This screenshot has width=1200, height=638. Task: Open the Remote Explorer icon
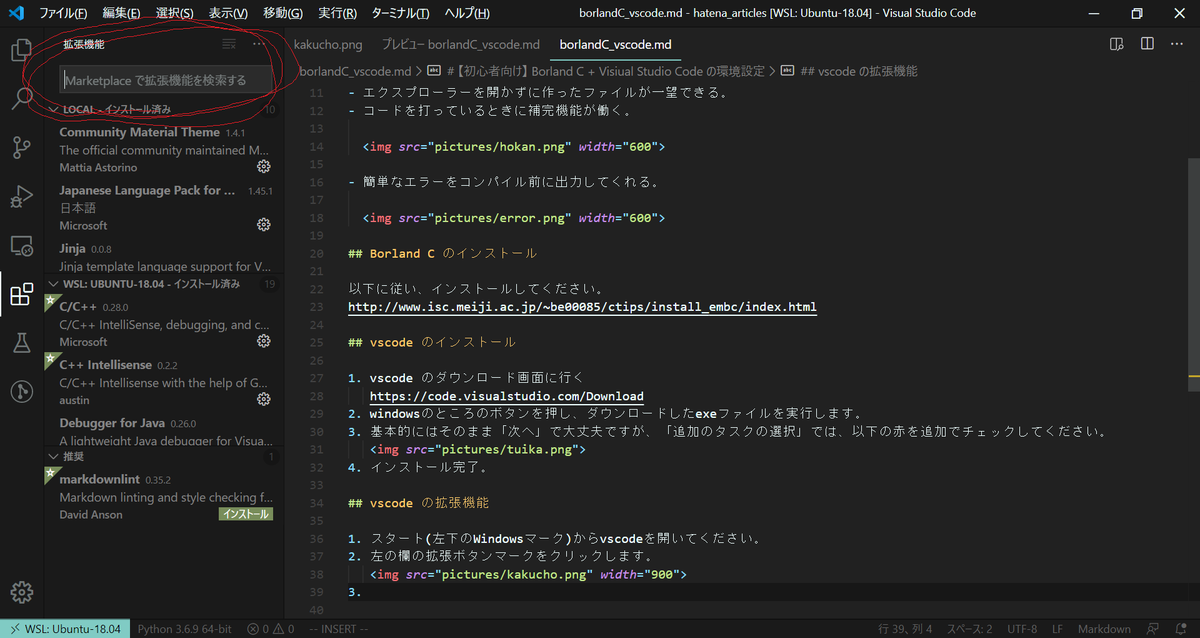click(22, 245)
